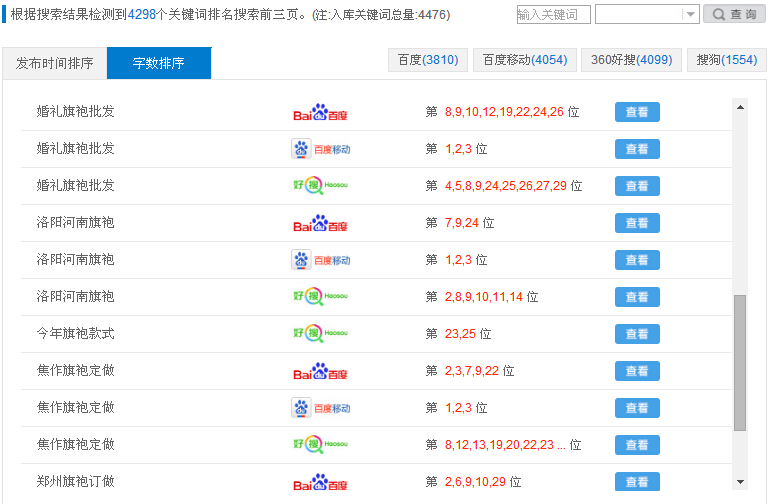Click rank text 2,8,9,10,11,14

(x=483, y=297)
